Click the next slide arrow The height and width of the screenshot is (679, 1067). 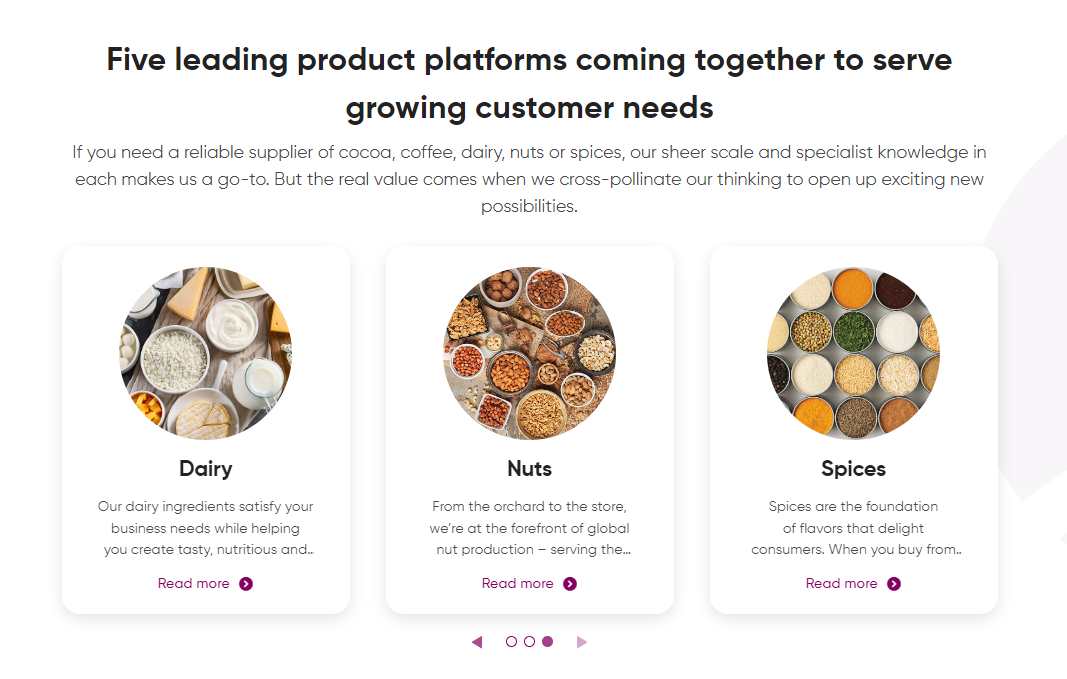(582, 642)
